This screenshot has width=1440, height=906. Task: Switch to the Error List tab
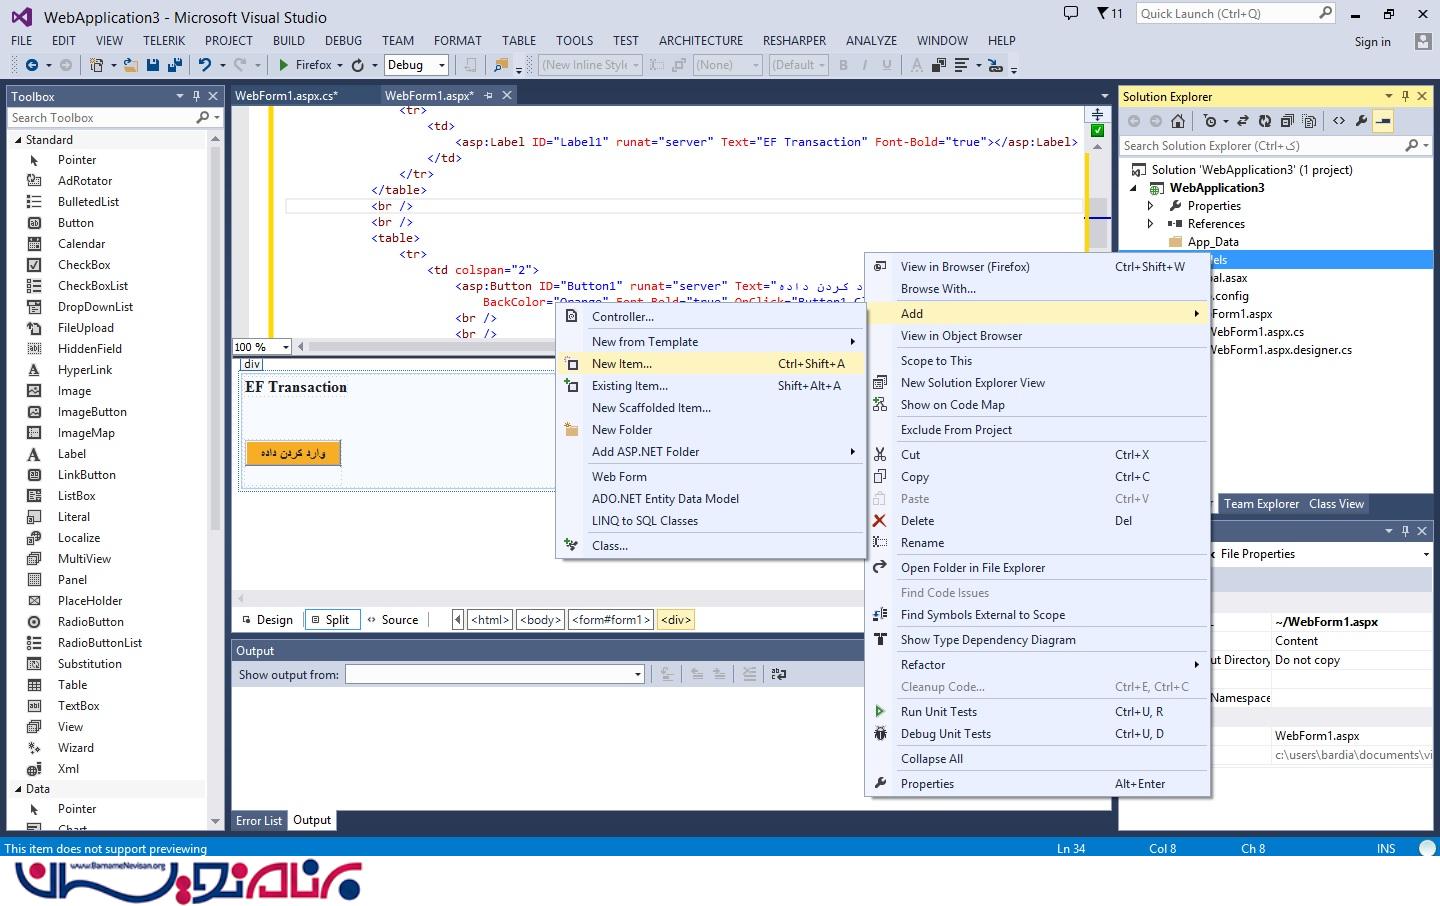pos(259,821)
